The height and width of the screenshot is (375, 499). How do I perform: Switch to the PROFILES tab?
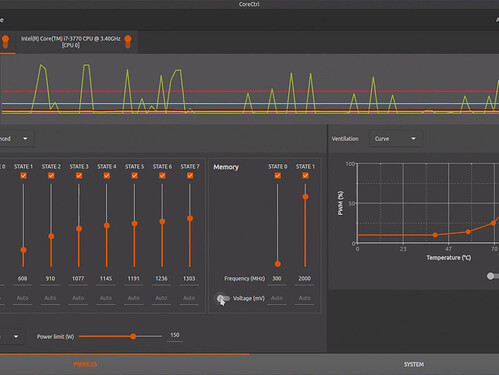pyautogui.click(x=85, y=364)
